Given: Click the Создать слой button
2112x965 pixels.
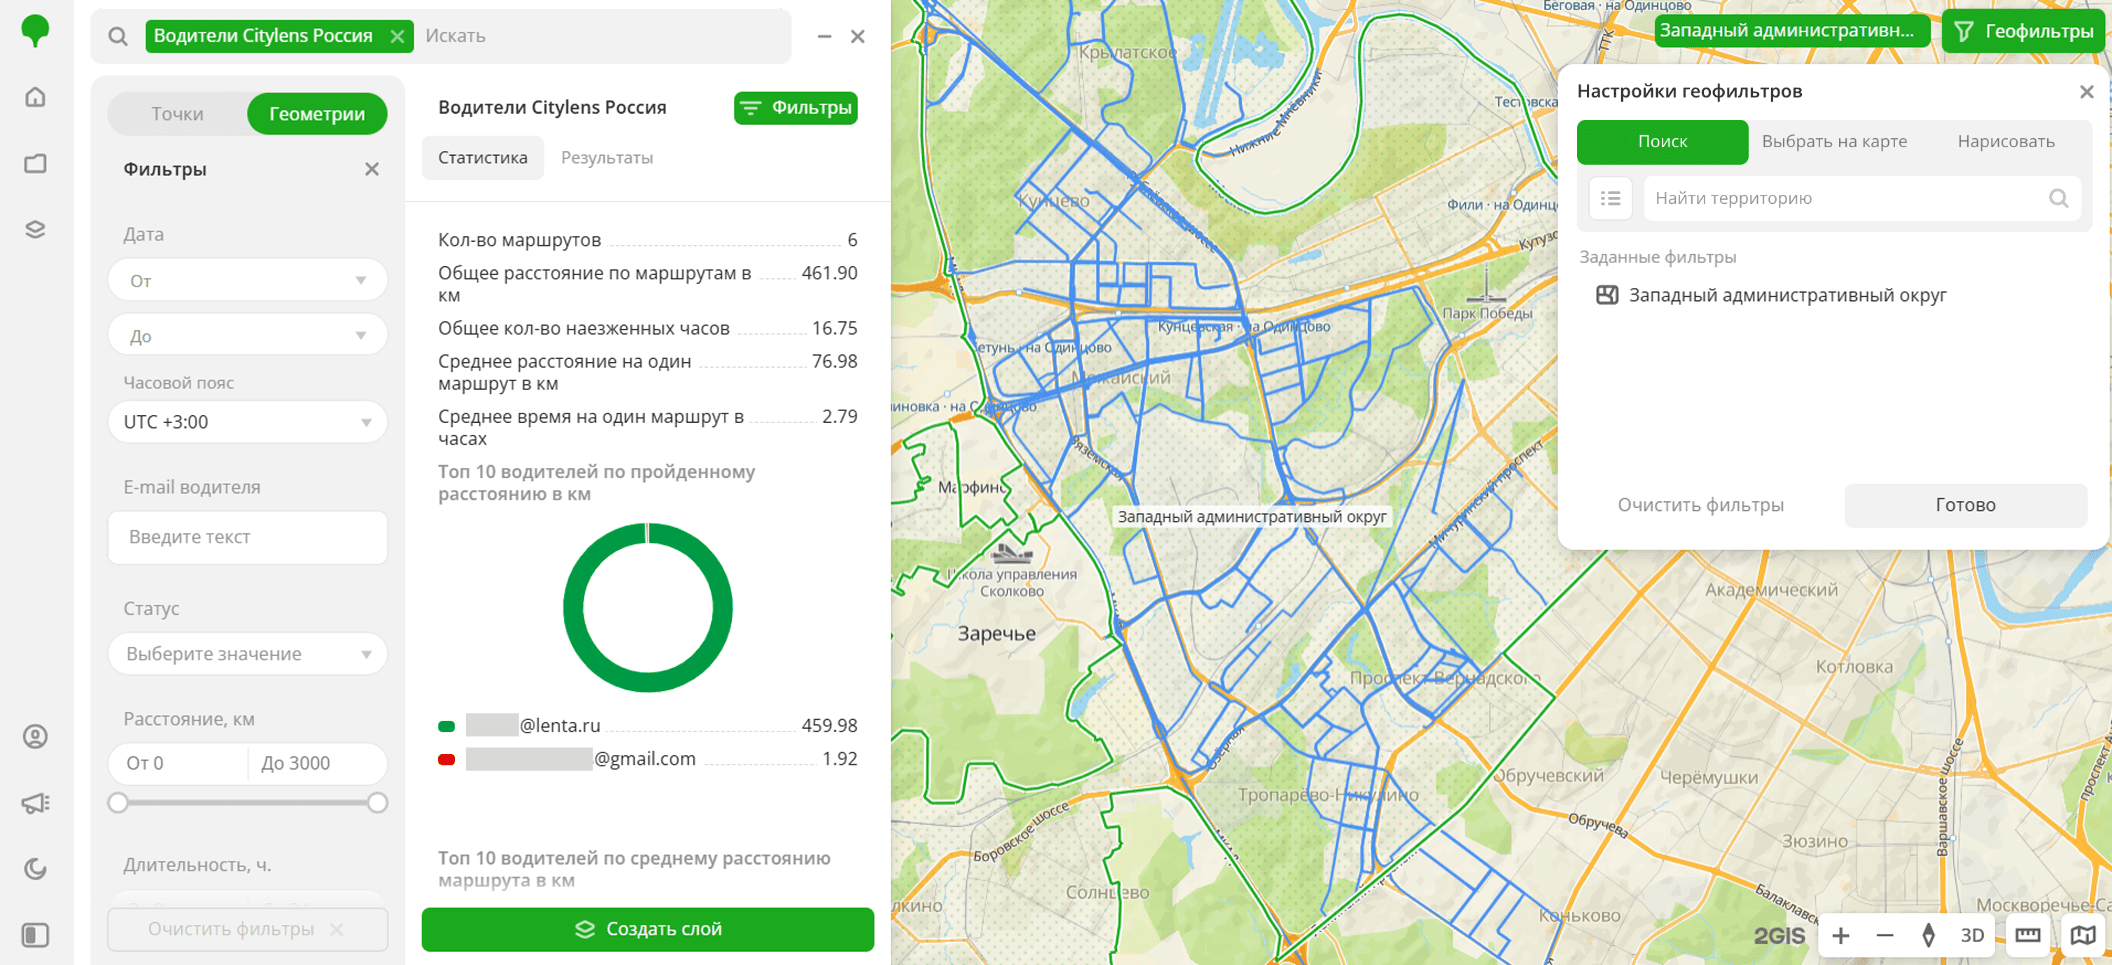Looking at the screenshot, I should tap(648, 929).
